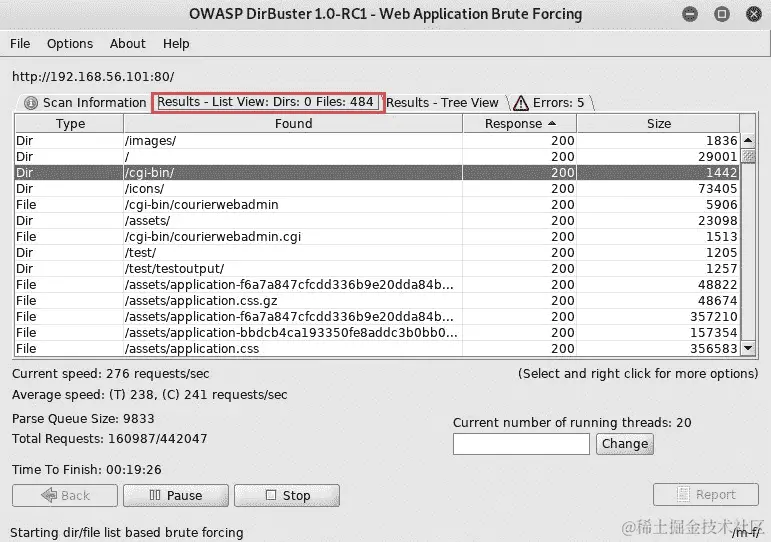Select the /test/testoutput/ row
Screen dimensions: 771x542
click(x=377, y=269)
